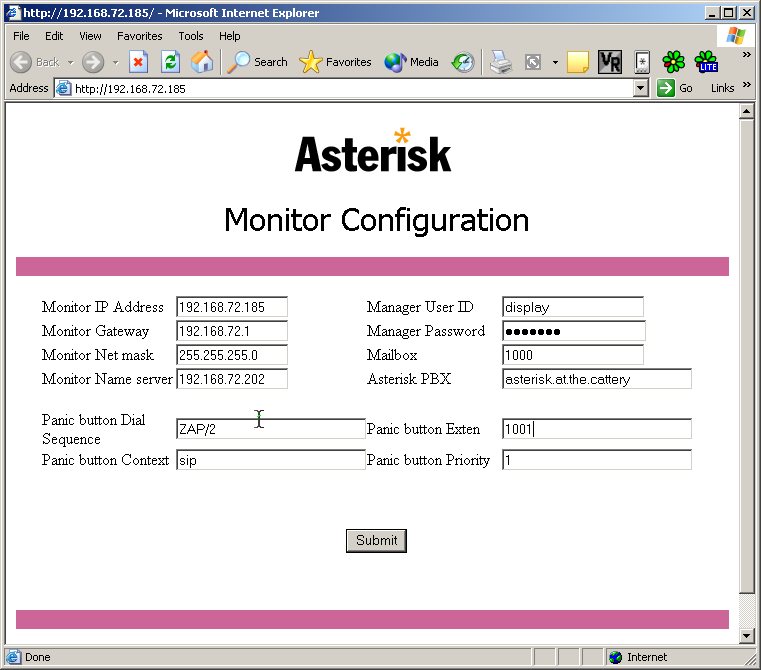
Task: Click the Monitor Gateway field
Action: [232, 331]
